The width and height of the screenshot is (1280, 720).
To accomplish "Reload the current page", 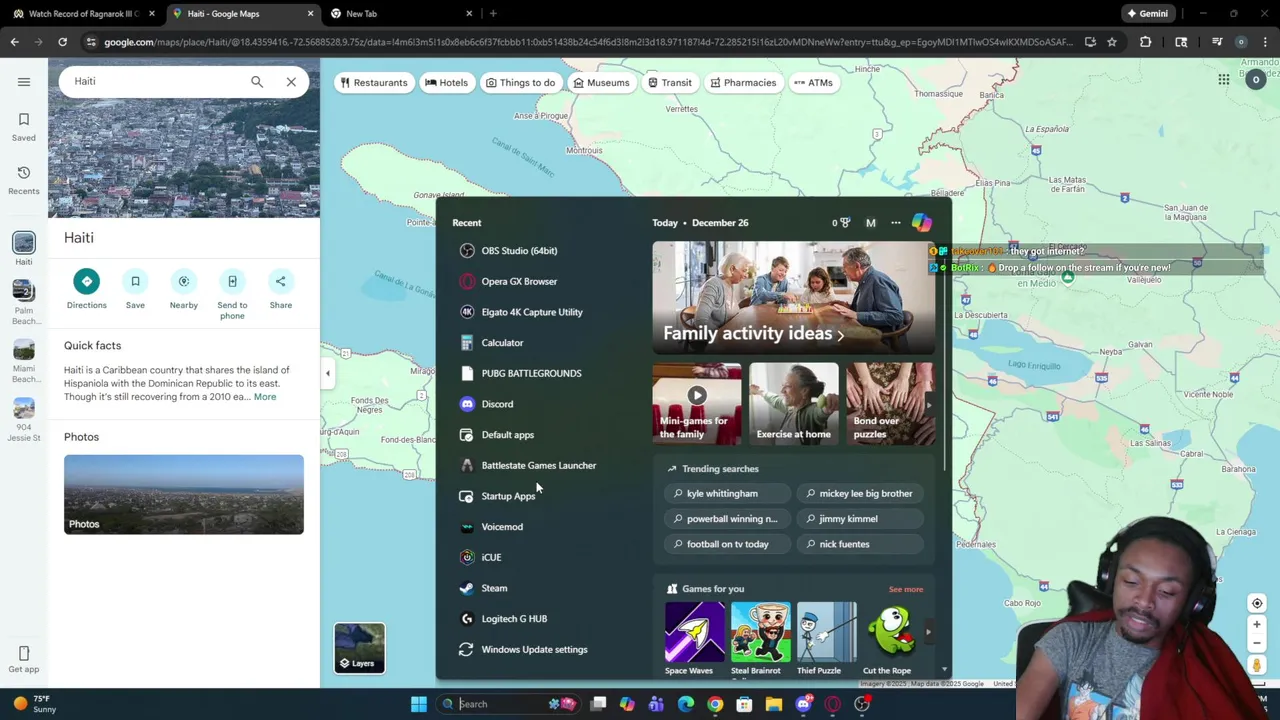I will click(62, 42).
